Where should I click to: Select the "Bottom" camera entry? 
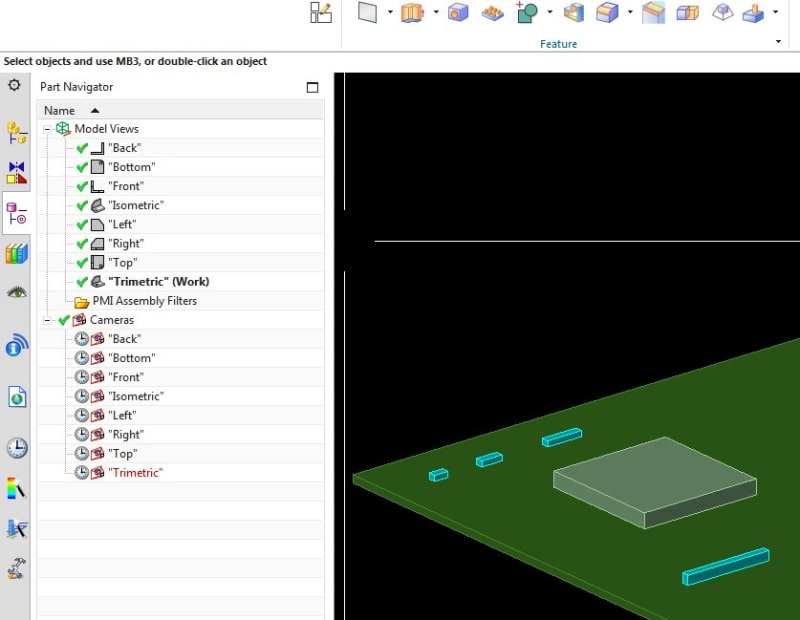(x=132, y=358)
